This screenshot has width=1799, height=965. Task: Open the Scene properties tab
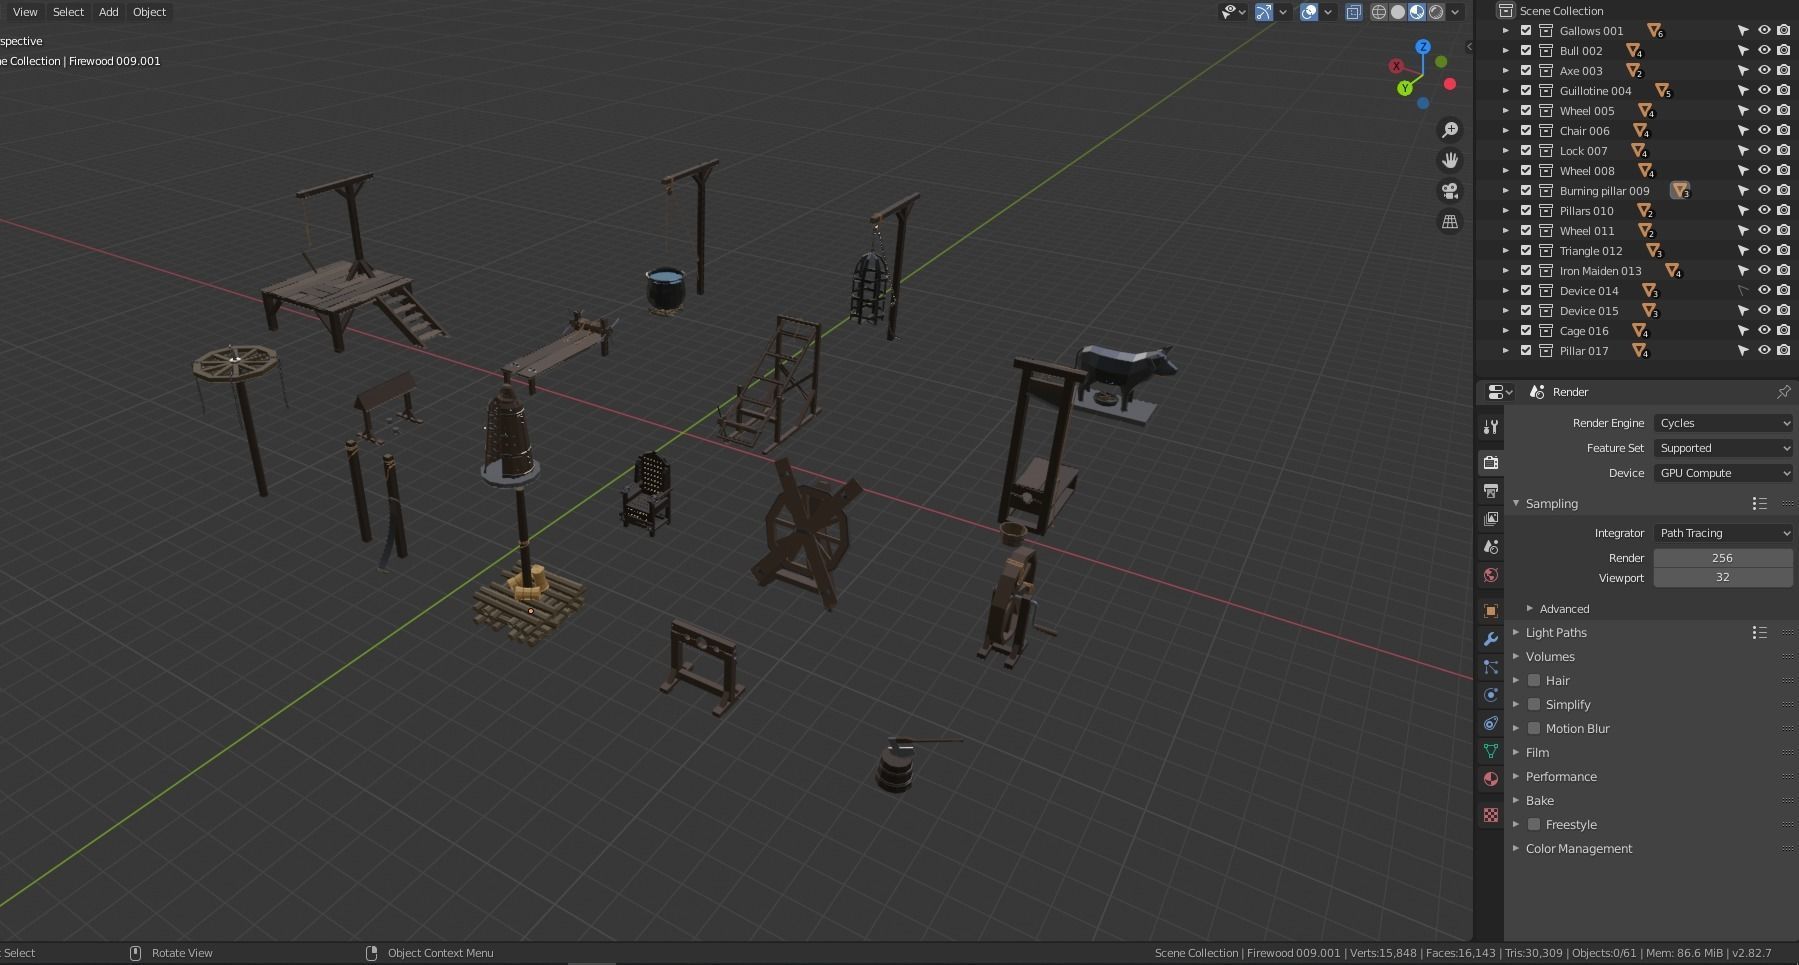[1490, 547]
